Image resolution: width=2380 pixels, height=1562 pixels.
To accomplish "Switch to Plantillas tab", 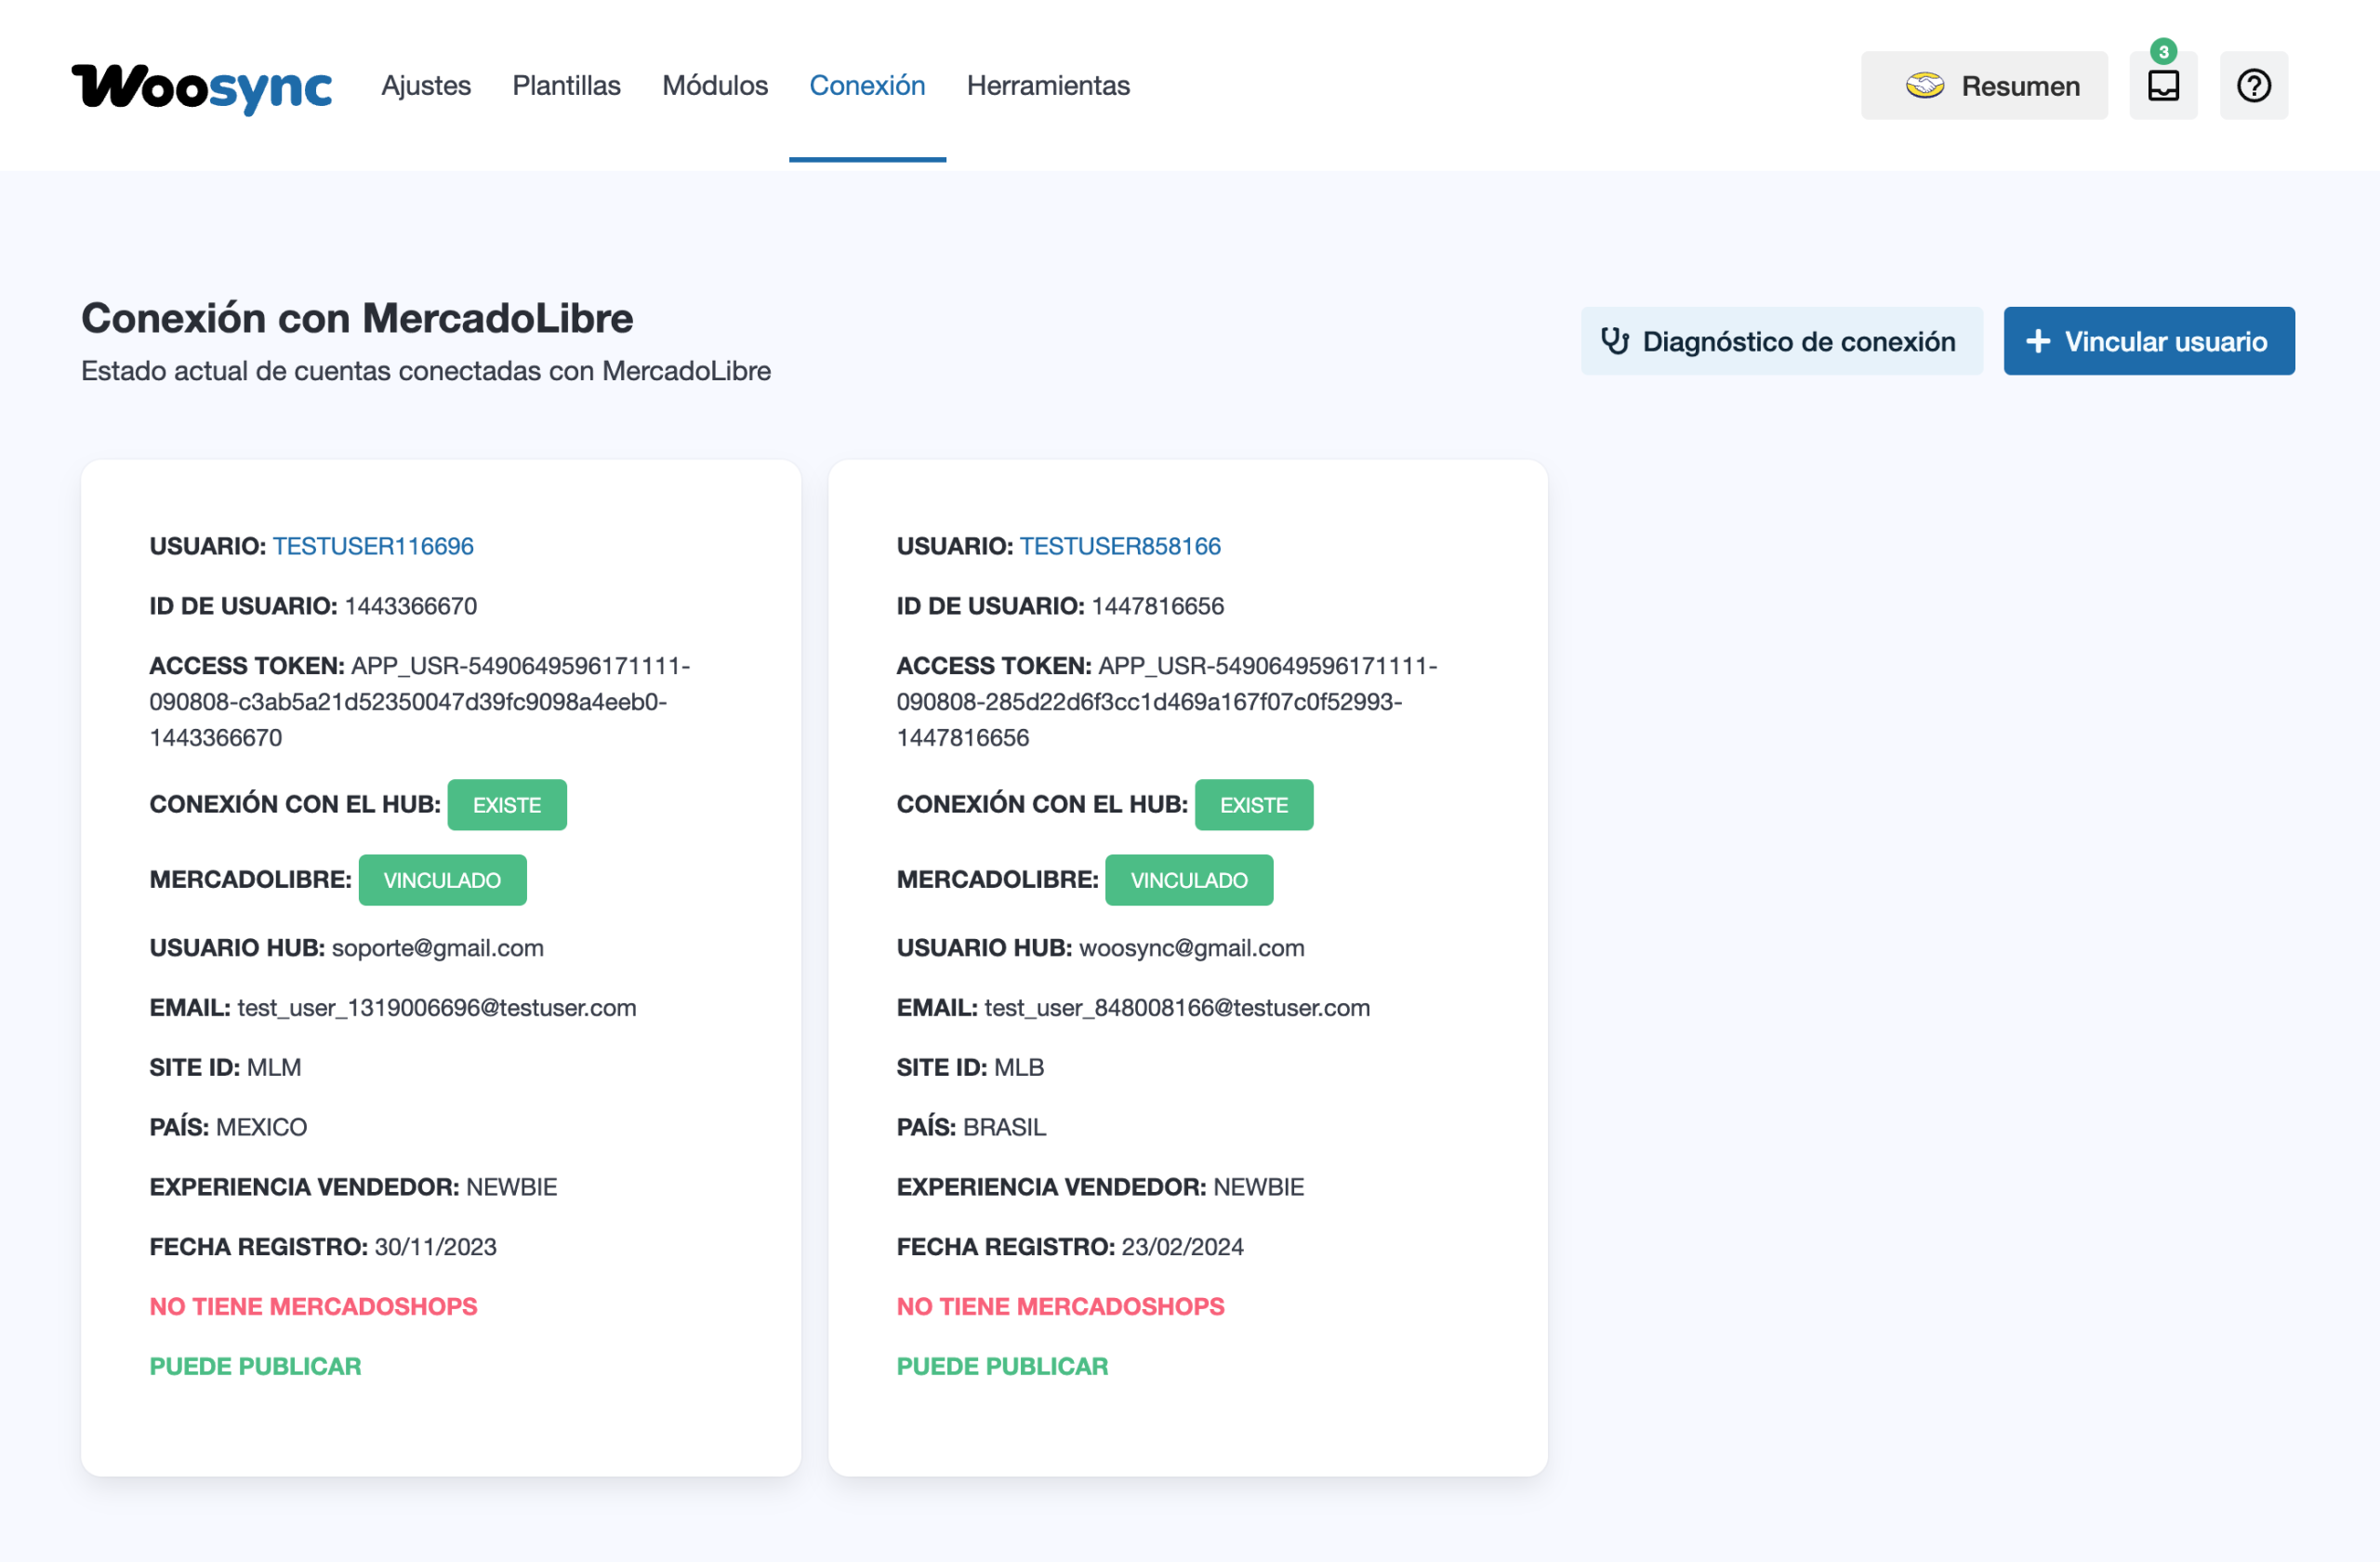I will (x=566, y=86).
